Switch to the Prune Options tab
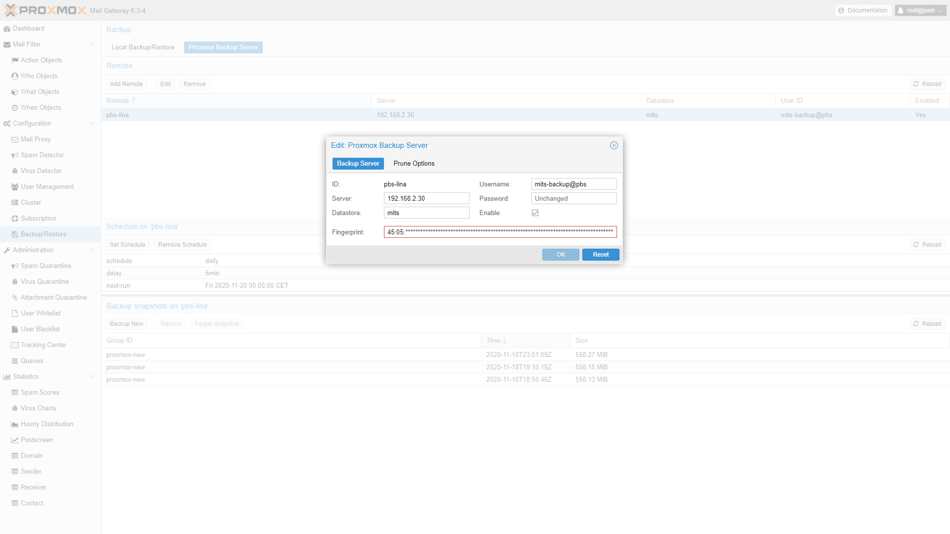Image resolution: width=950 pixels, height=534 pixels. [414, 164]
